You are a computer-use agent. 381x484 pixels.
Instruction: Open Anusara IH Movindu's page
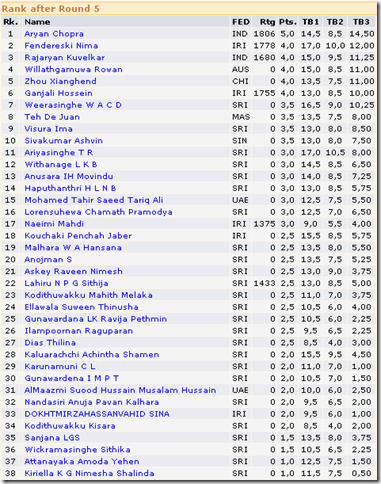click(x=69, y=176)
